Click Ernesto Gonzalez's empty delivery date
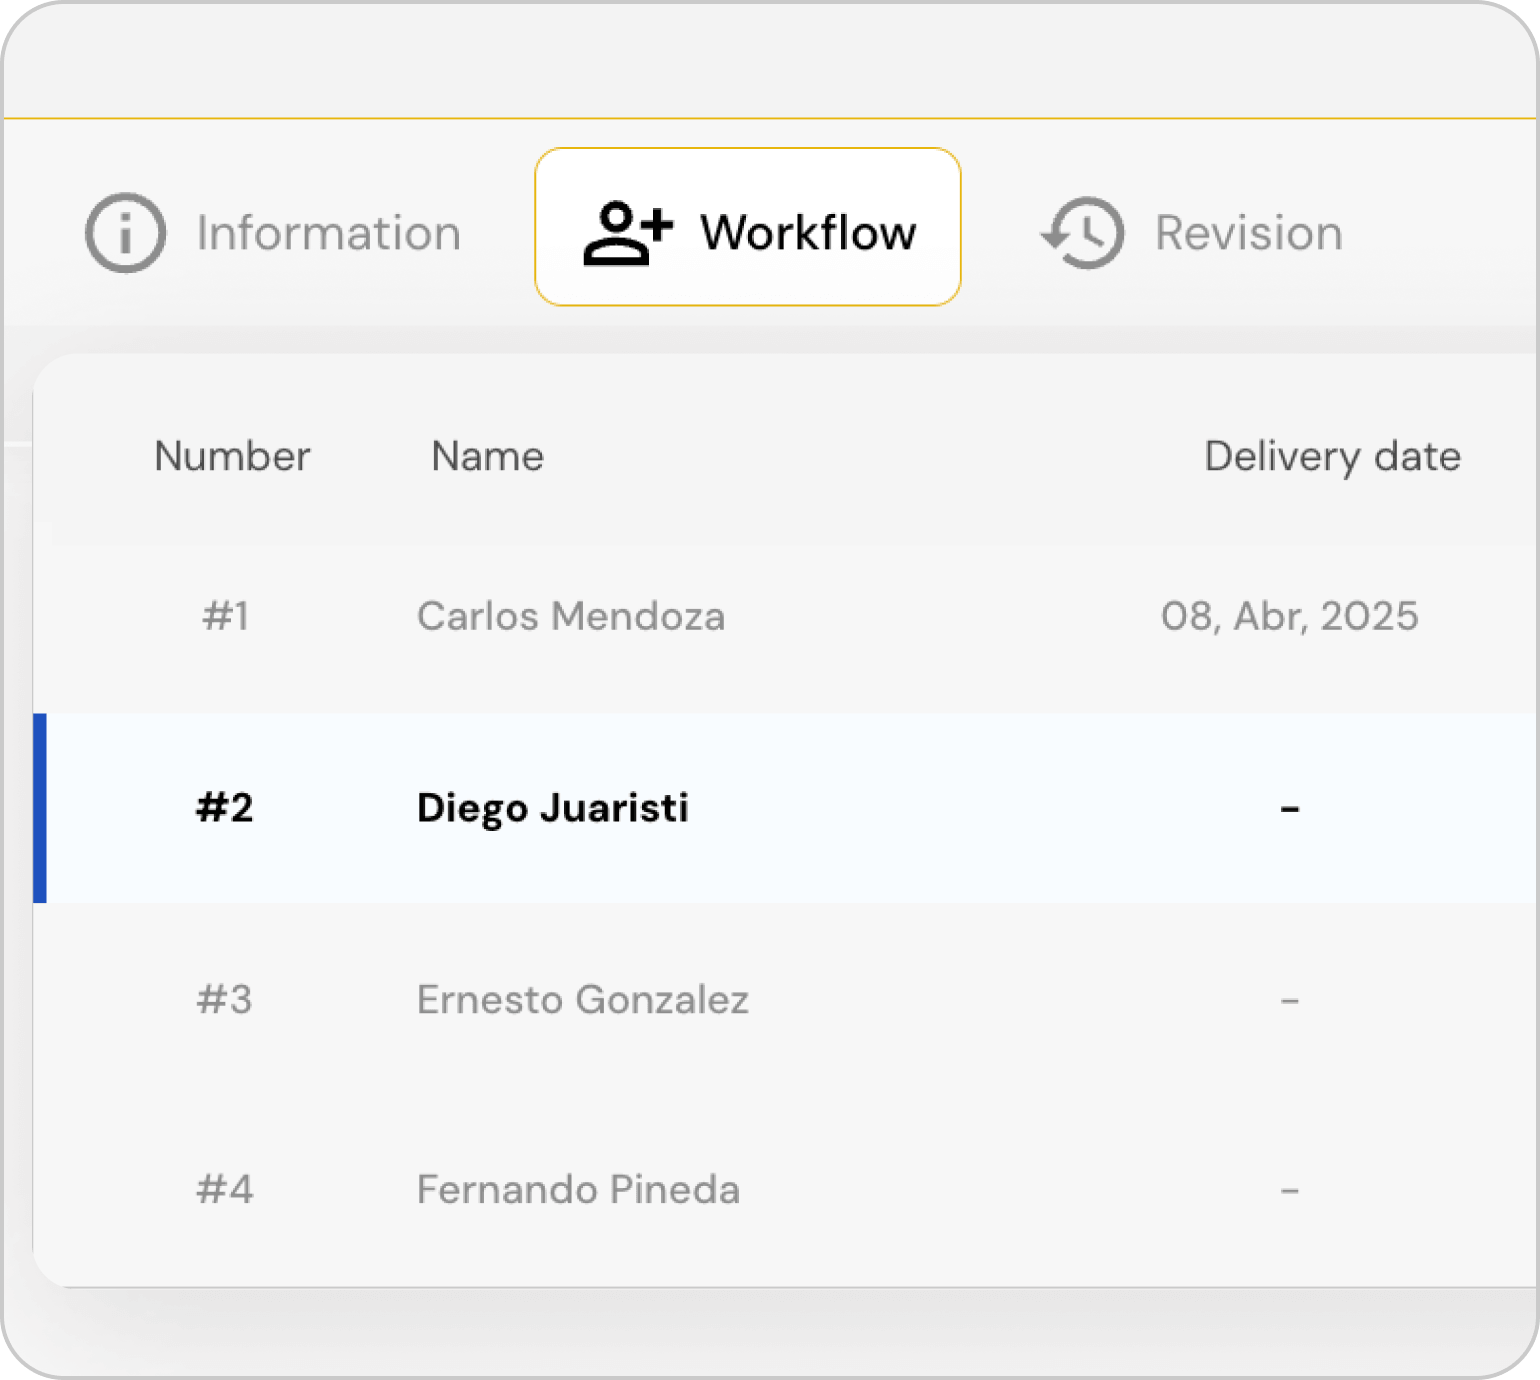 [x=1290, y=1000]
